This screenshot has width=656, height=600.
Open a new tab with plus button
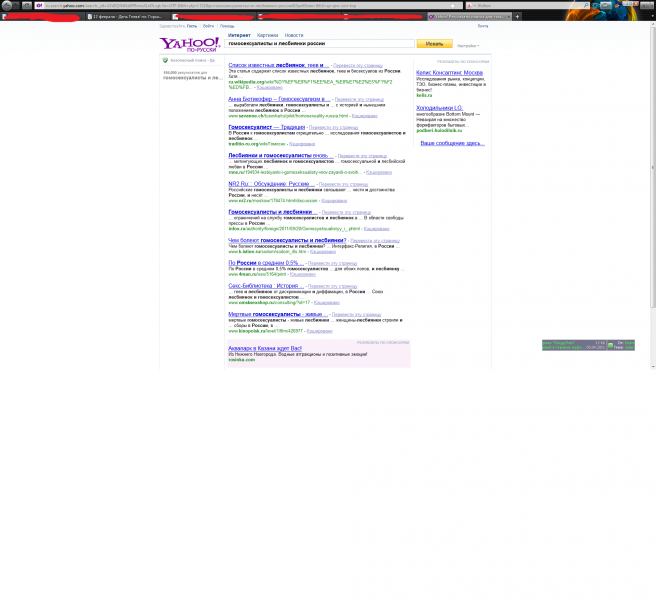click(x=518, y=16)
